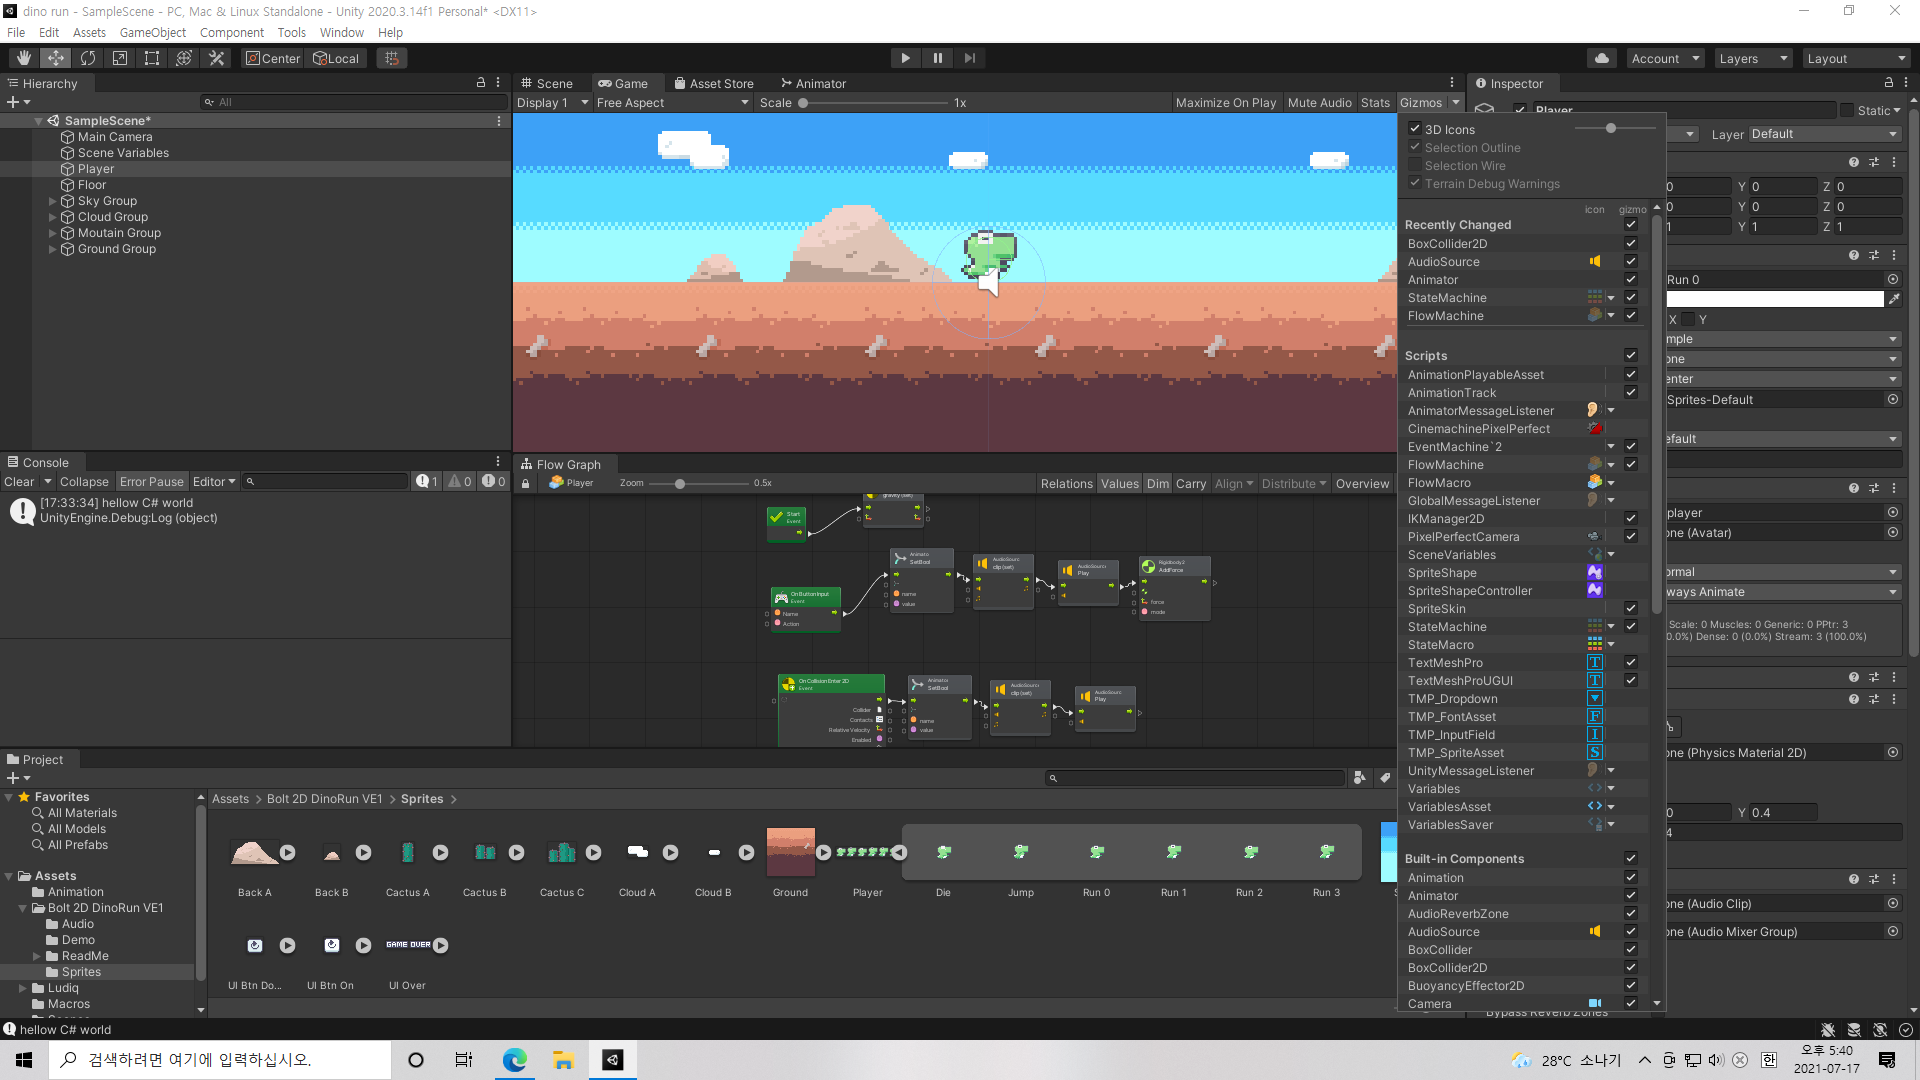Open the Free Aspect dropdown
The height and width of the screenshot is (1080, 1920).
(x=672, y=103)
